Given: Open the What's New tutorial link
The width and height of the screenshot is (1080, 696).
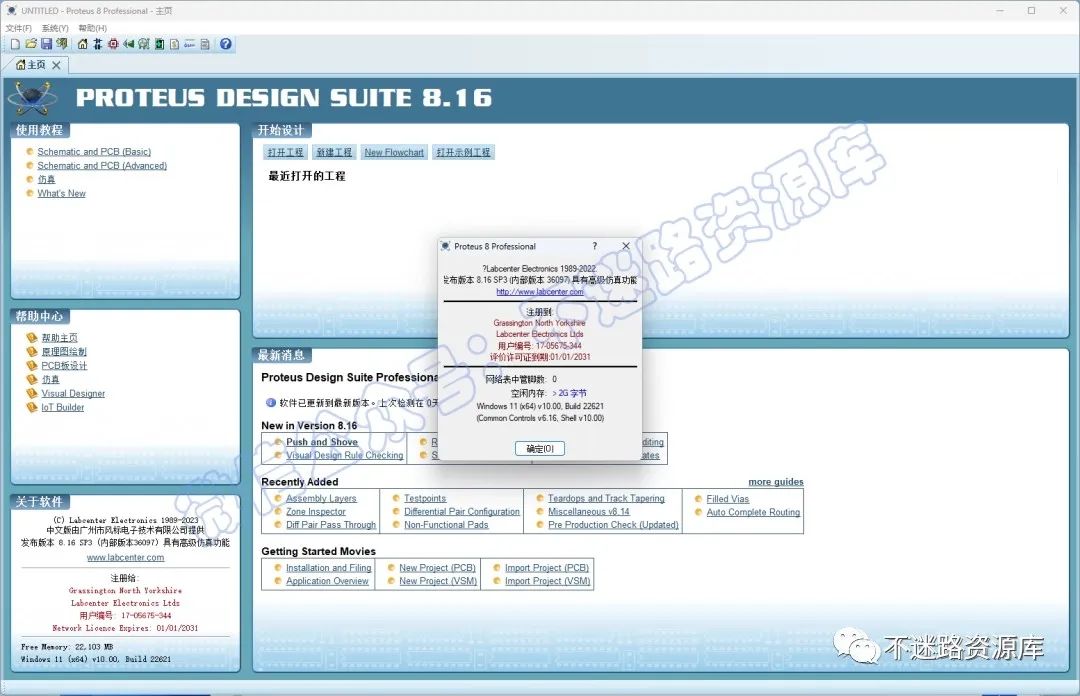Looking at the screenshot, I should (x=61, y=194).
